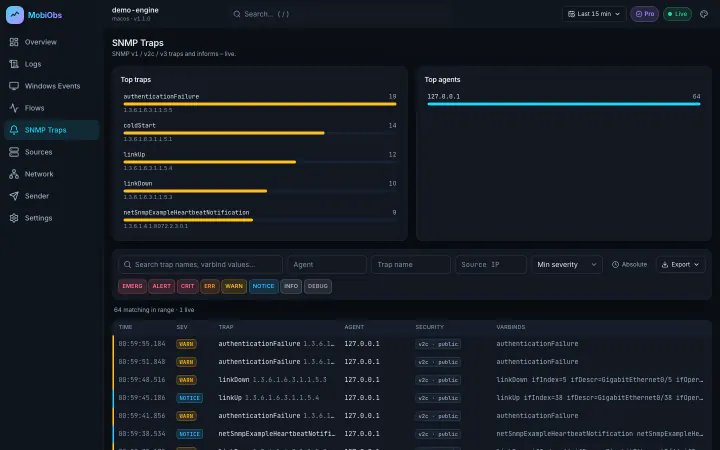This screenshot has height=450, width=720.
Task: Switch to Absolute time display
Action: coord(629,264)
